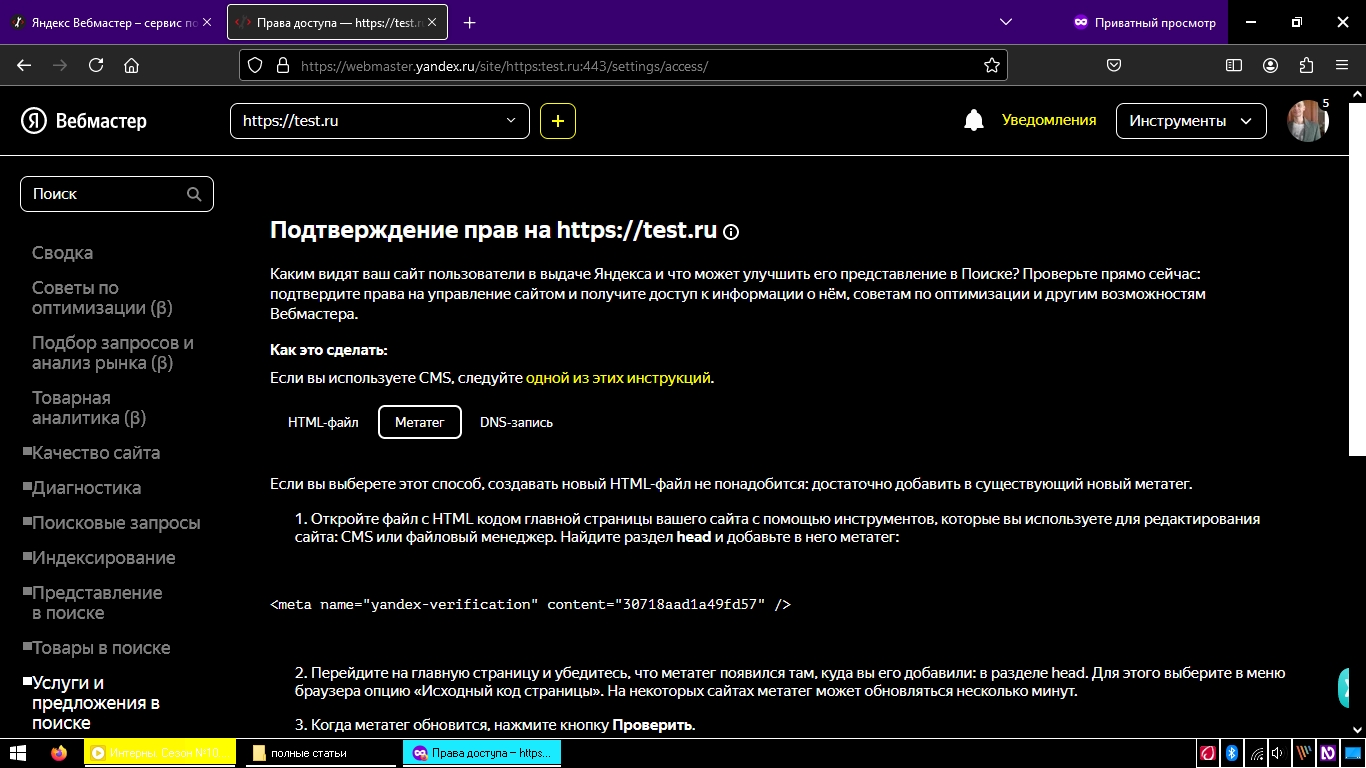Open the https://test.ru site selector dropdown

coord(379,121)
